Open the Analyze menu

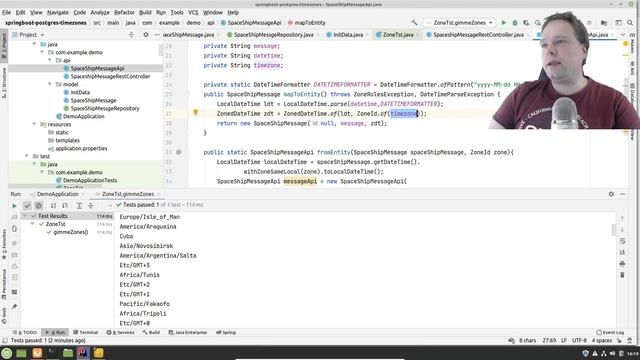[x=100, y=13]
